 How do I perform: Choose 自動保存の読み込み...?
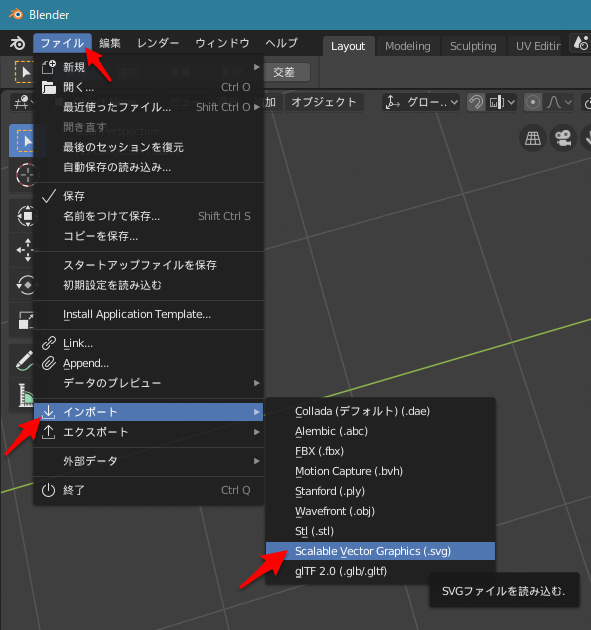tap(149, 168)
